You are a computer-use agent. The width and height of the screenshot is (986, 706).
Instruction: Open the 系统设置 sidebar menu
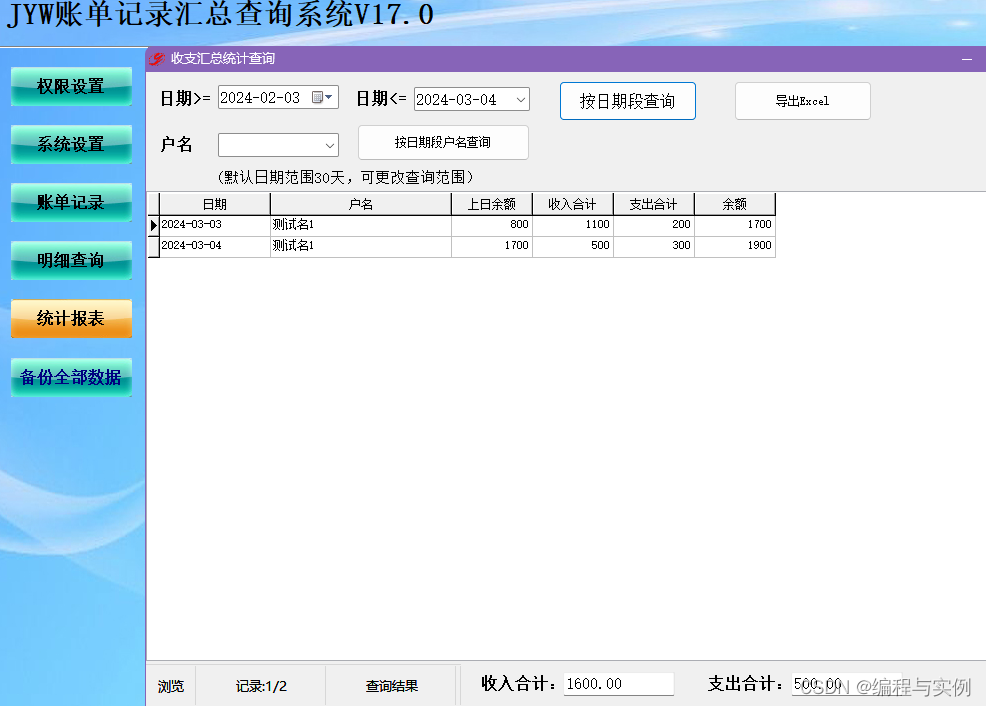71,144
